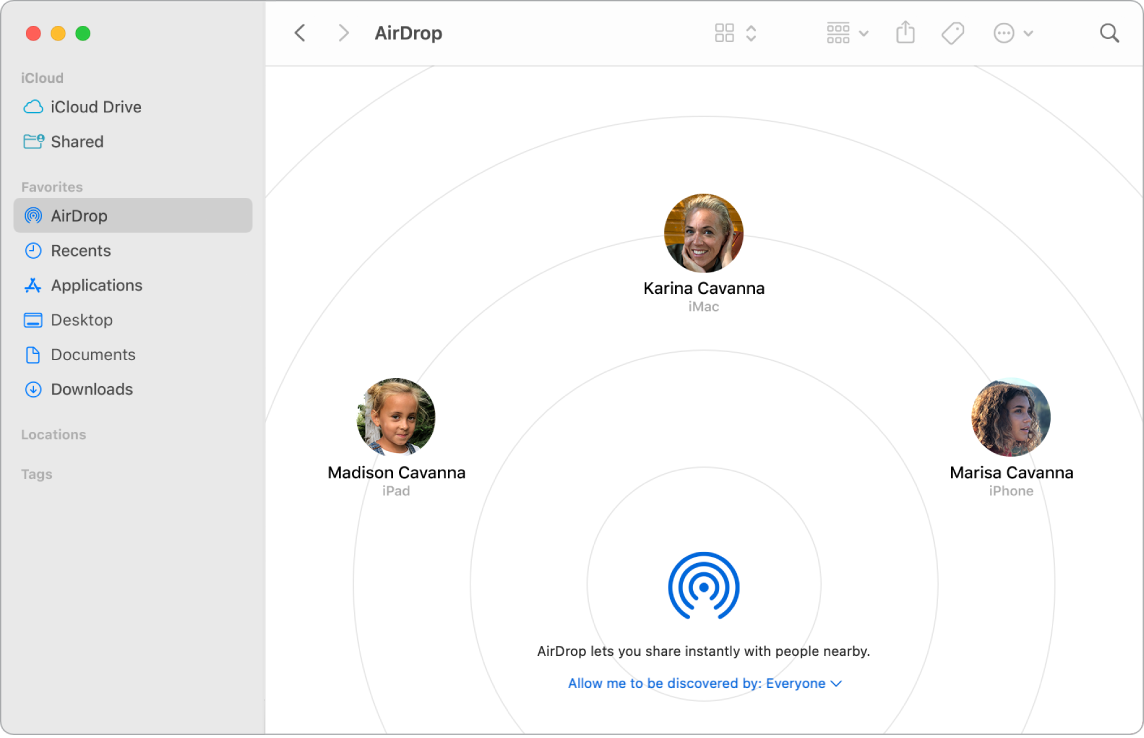The image size is (1144, 738).
Task: Go back using the back arrow
Action: pyautogui.click(x=300, y=32)
